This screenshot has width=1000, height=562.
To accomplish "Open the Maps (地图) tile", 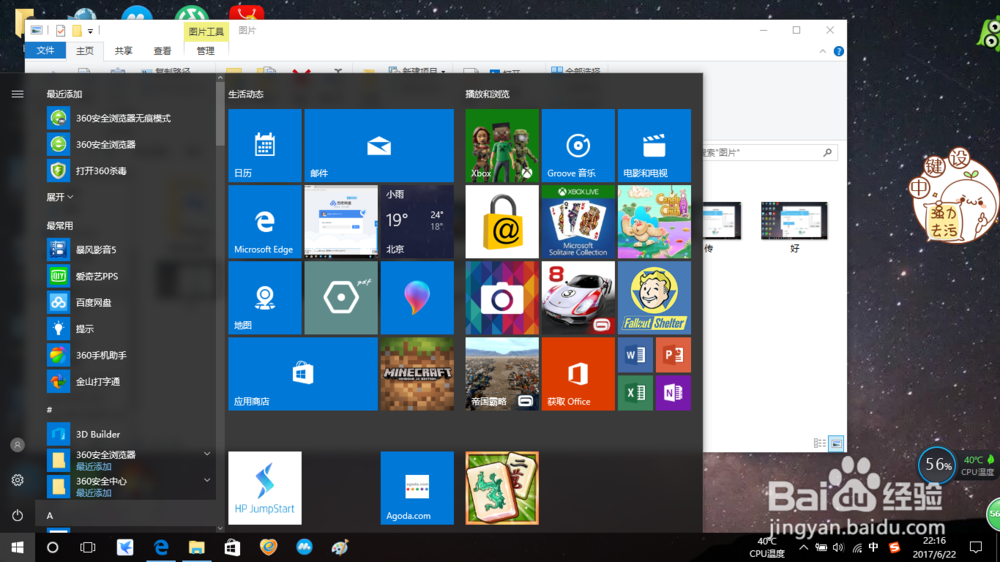I will click(265, 298).
